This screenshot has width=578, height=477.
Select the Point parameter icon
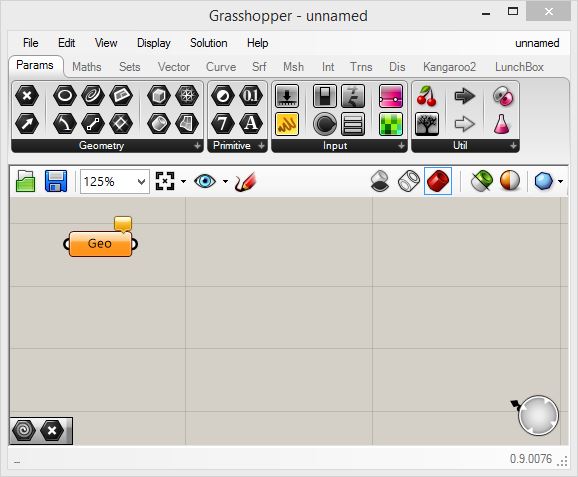[27, 96]
